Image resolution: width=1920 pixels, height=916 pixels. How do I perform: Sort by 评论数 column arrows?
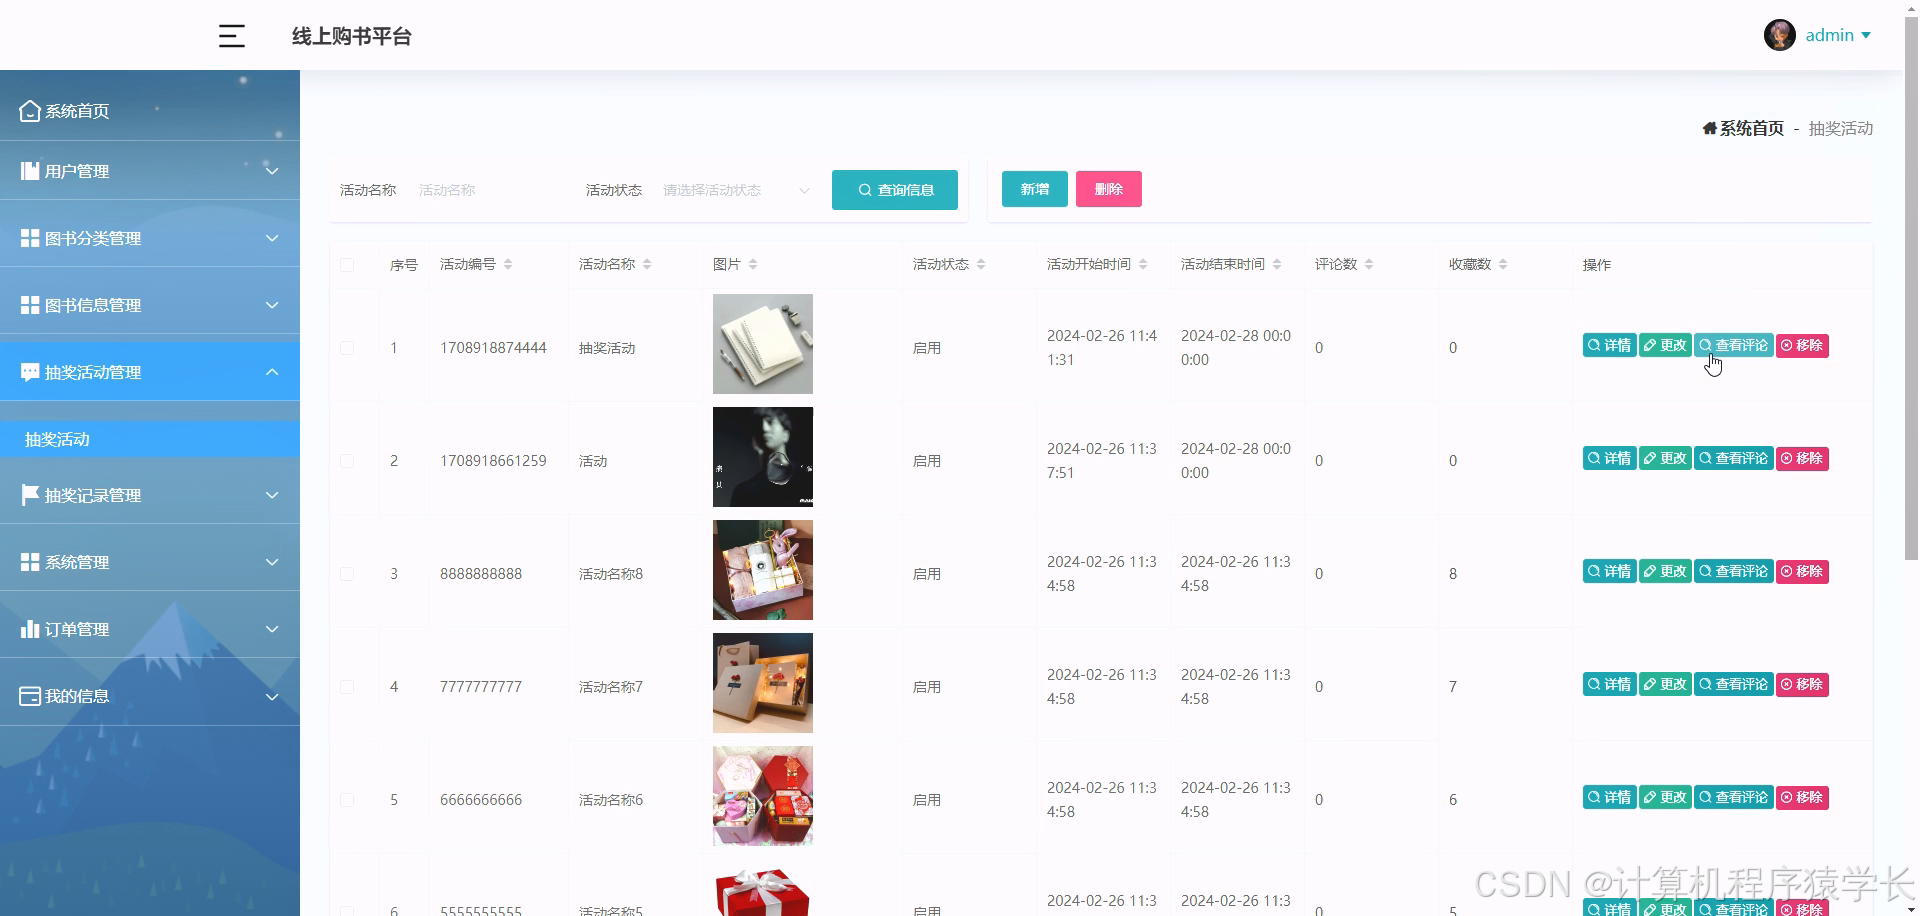[x=1369, y=264]
